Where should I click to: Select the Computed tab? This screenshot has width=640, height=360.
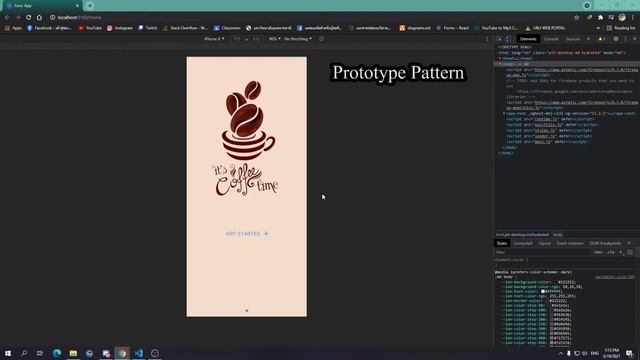pos(523,243)
